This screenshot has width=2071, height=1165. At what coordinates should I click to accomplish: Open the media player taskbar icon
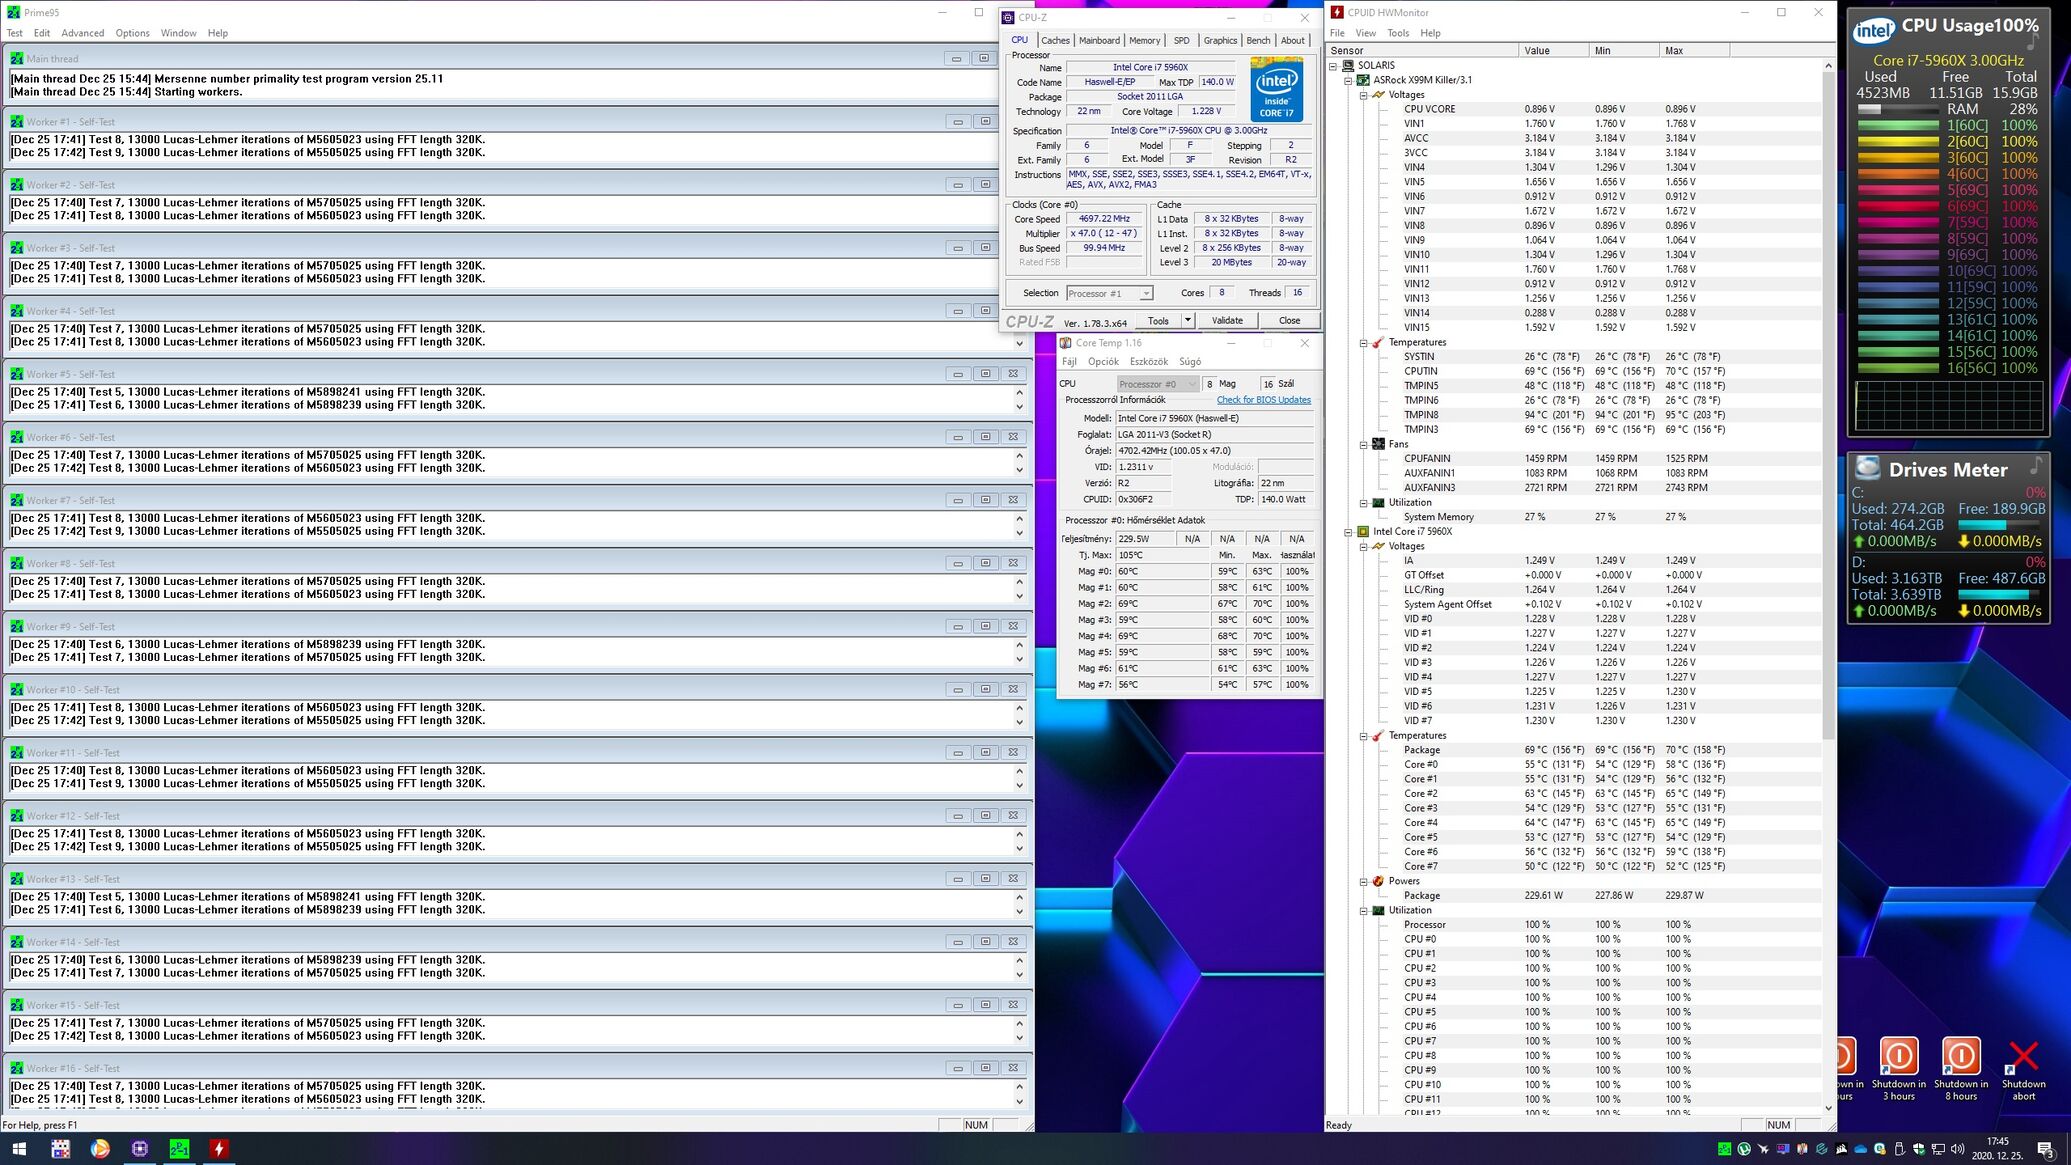click(99, 1149)
